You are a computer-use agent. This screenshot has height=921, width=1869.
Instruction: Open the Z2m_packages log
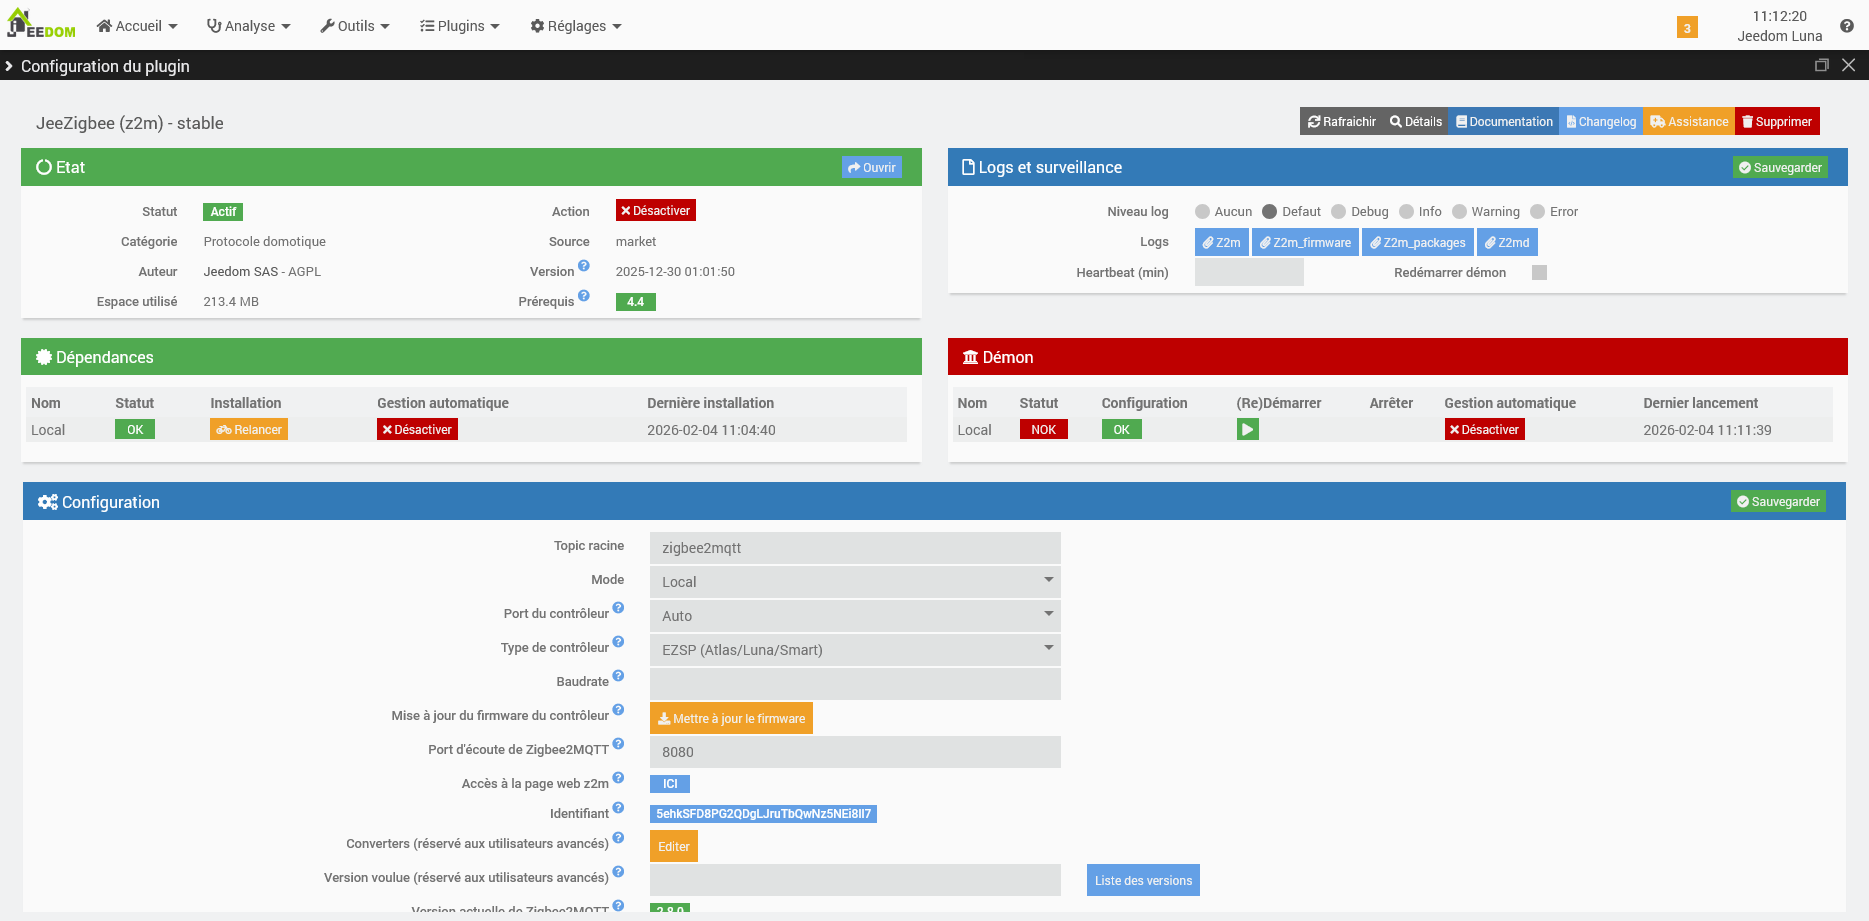[1418, 242]
